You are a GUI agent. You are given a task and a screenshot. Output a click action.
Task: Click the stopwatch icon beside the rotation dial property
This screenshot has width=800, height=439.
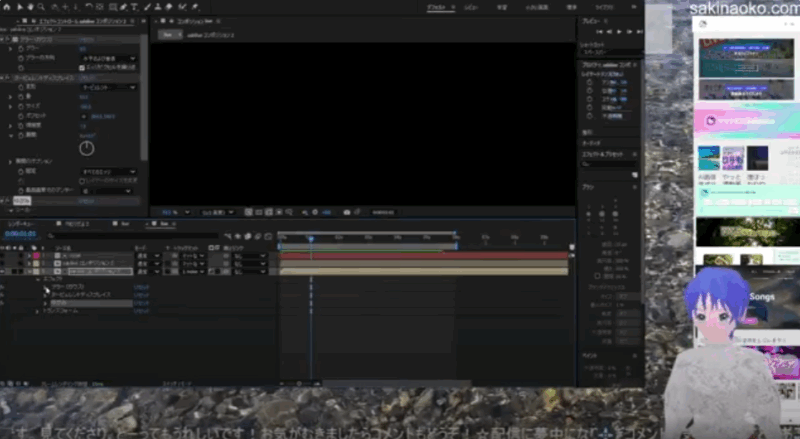[22, 135]
